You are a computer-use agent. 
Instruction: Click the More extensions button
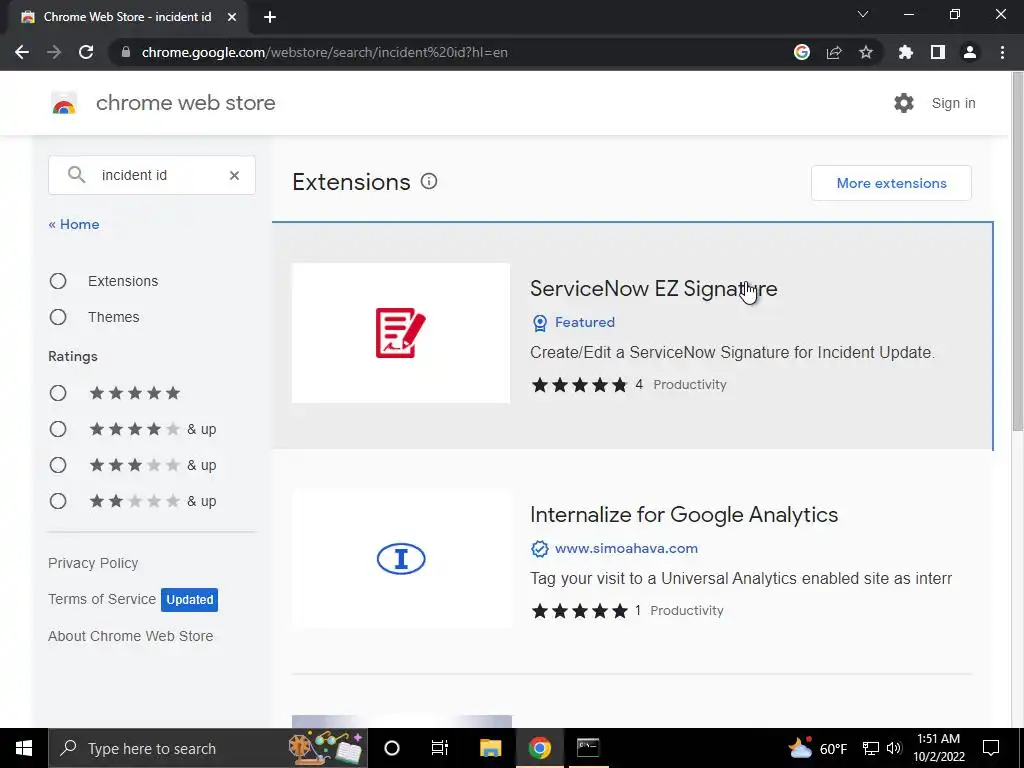(891, 183)
